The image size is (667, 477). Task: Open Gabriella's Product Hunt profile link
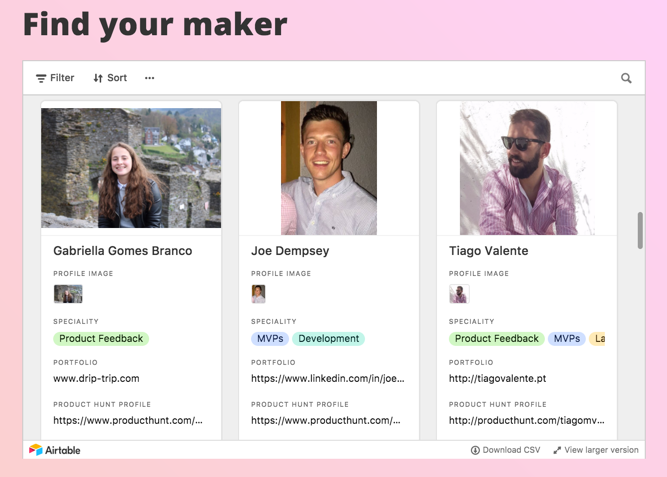128,421
